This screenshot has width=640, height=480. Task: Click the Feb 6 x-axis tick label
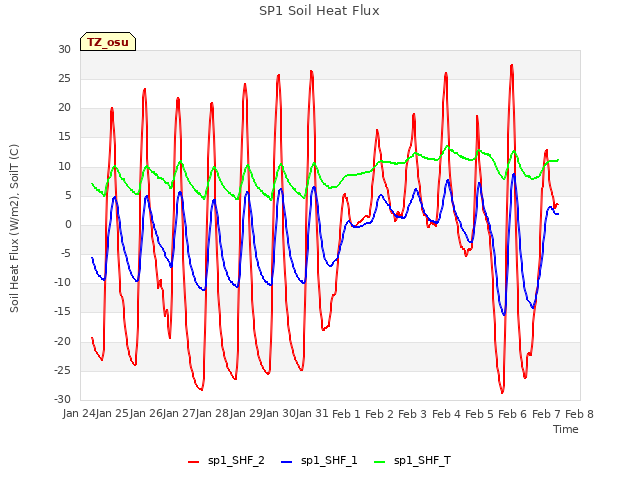[x=513, y=414]
